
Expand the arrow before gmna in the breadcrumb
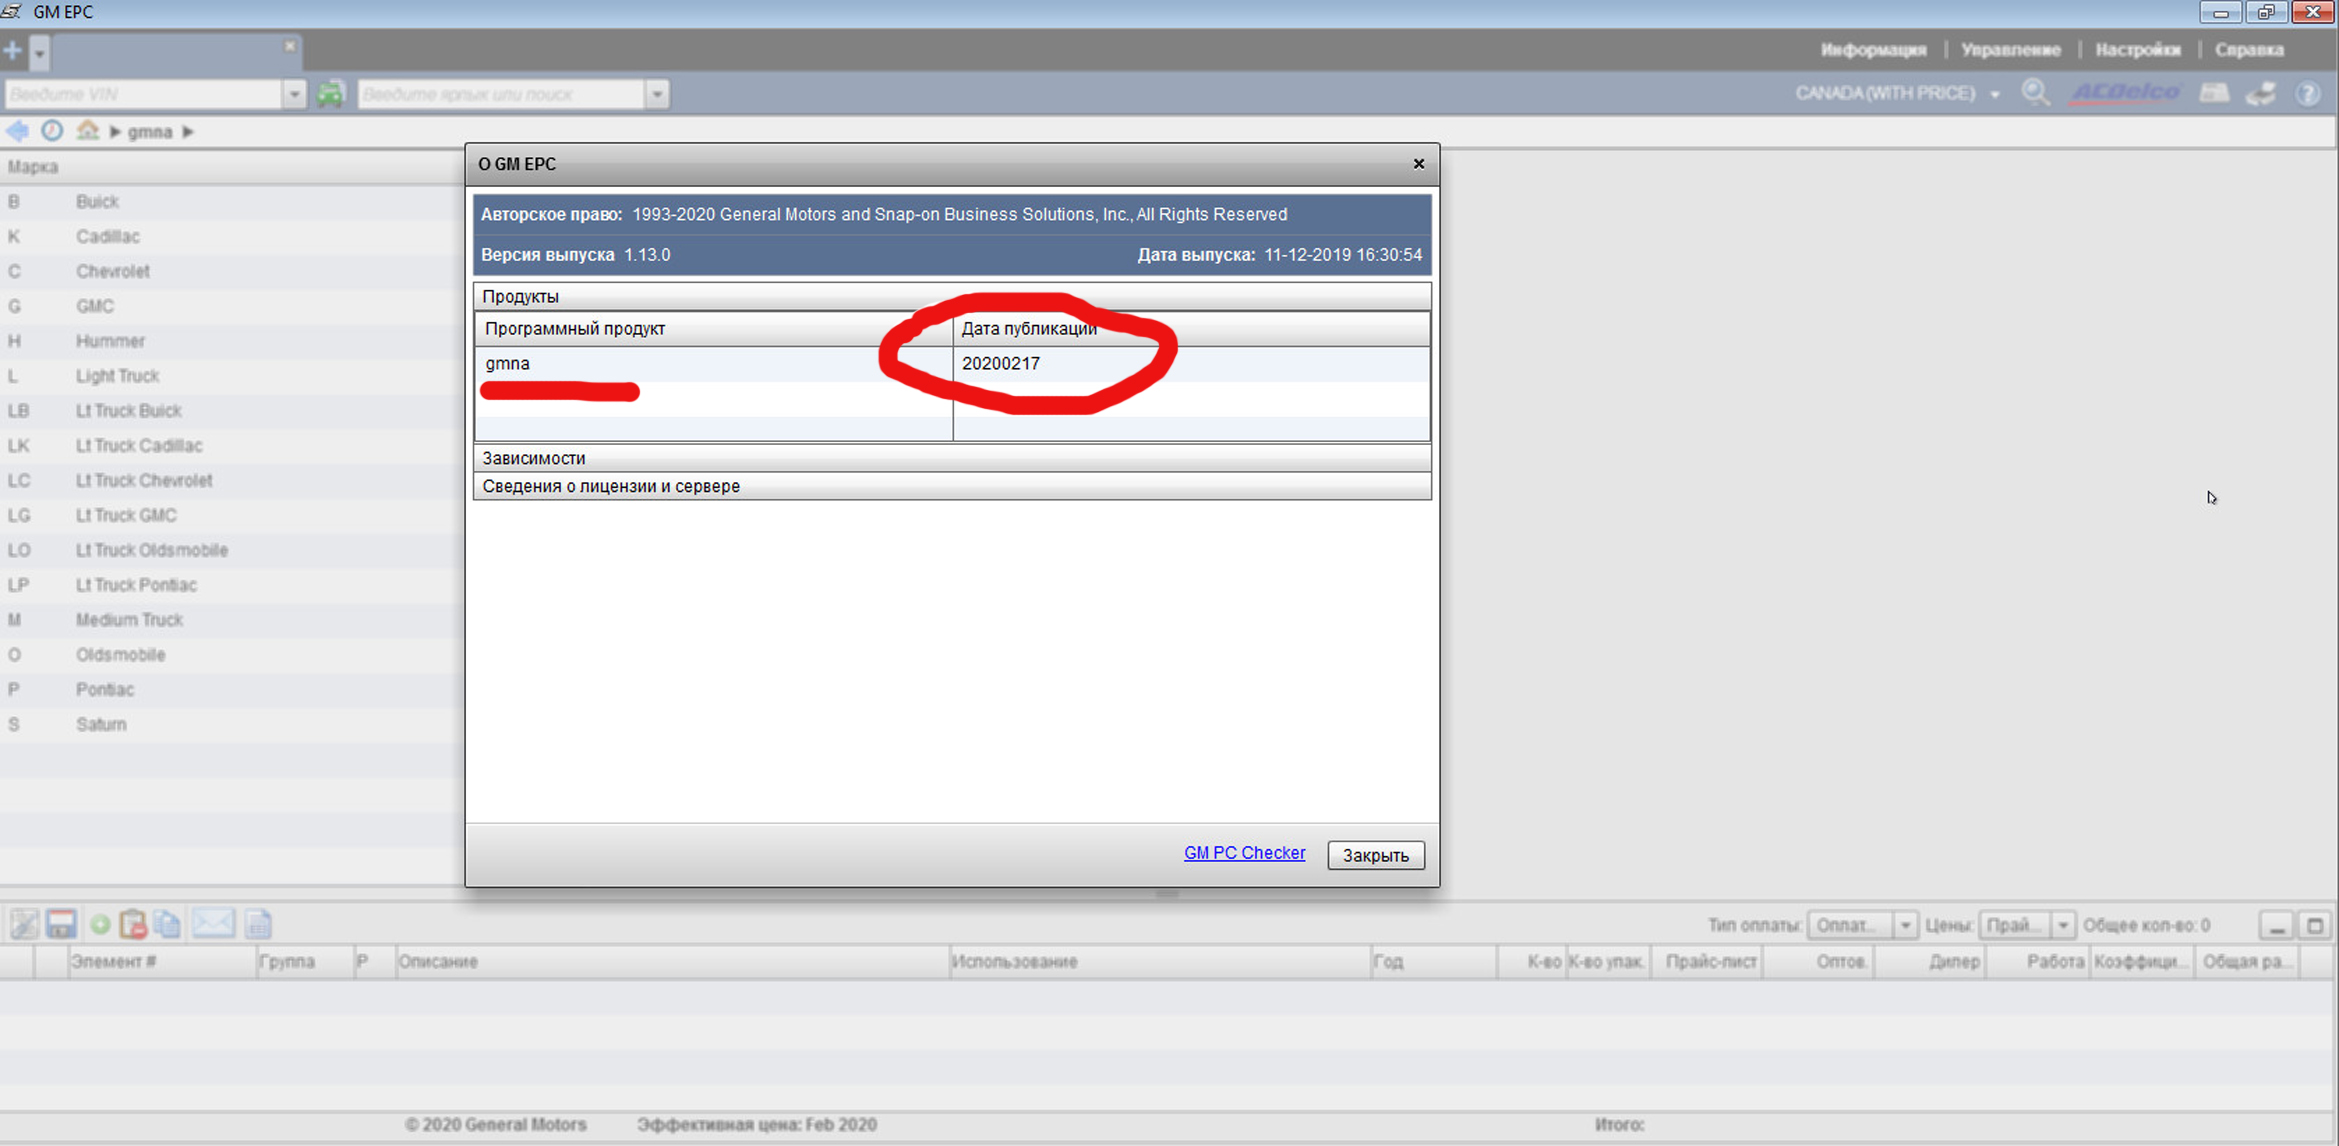tap(115, 132)
